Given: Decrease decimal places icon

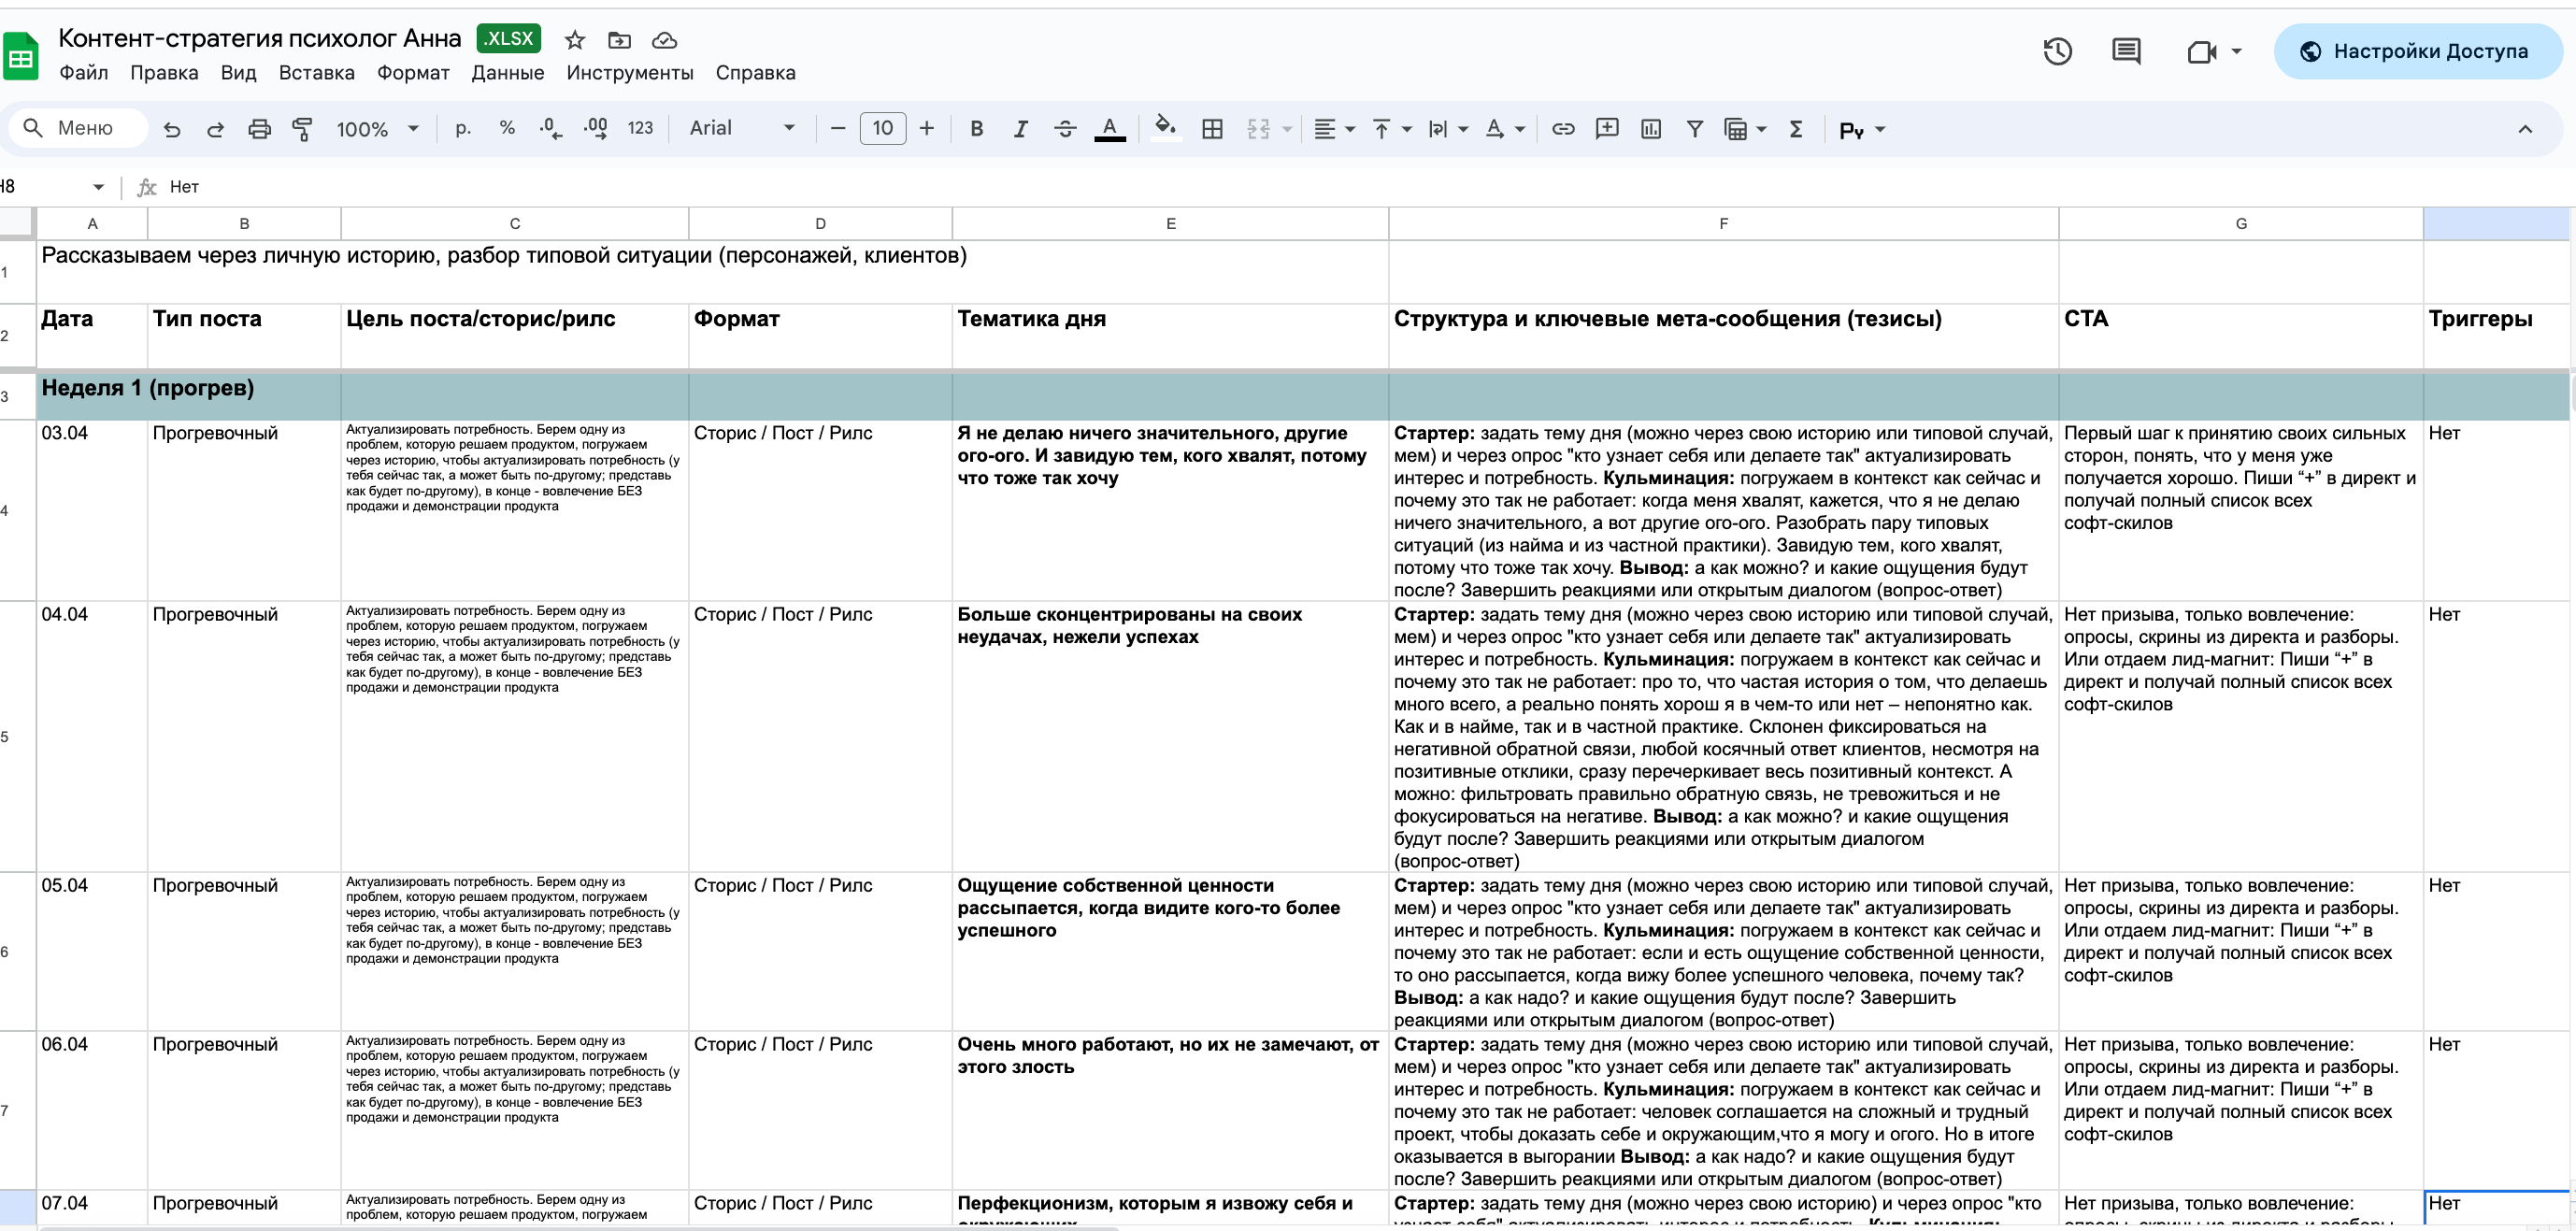Looking at the screenshot, I should [550, 128].
